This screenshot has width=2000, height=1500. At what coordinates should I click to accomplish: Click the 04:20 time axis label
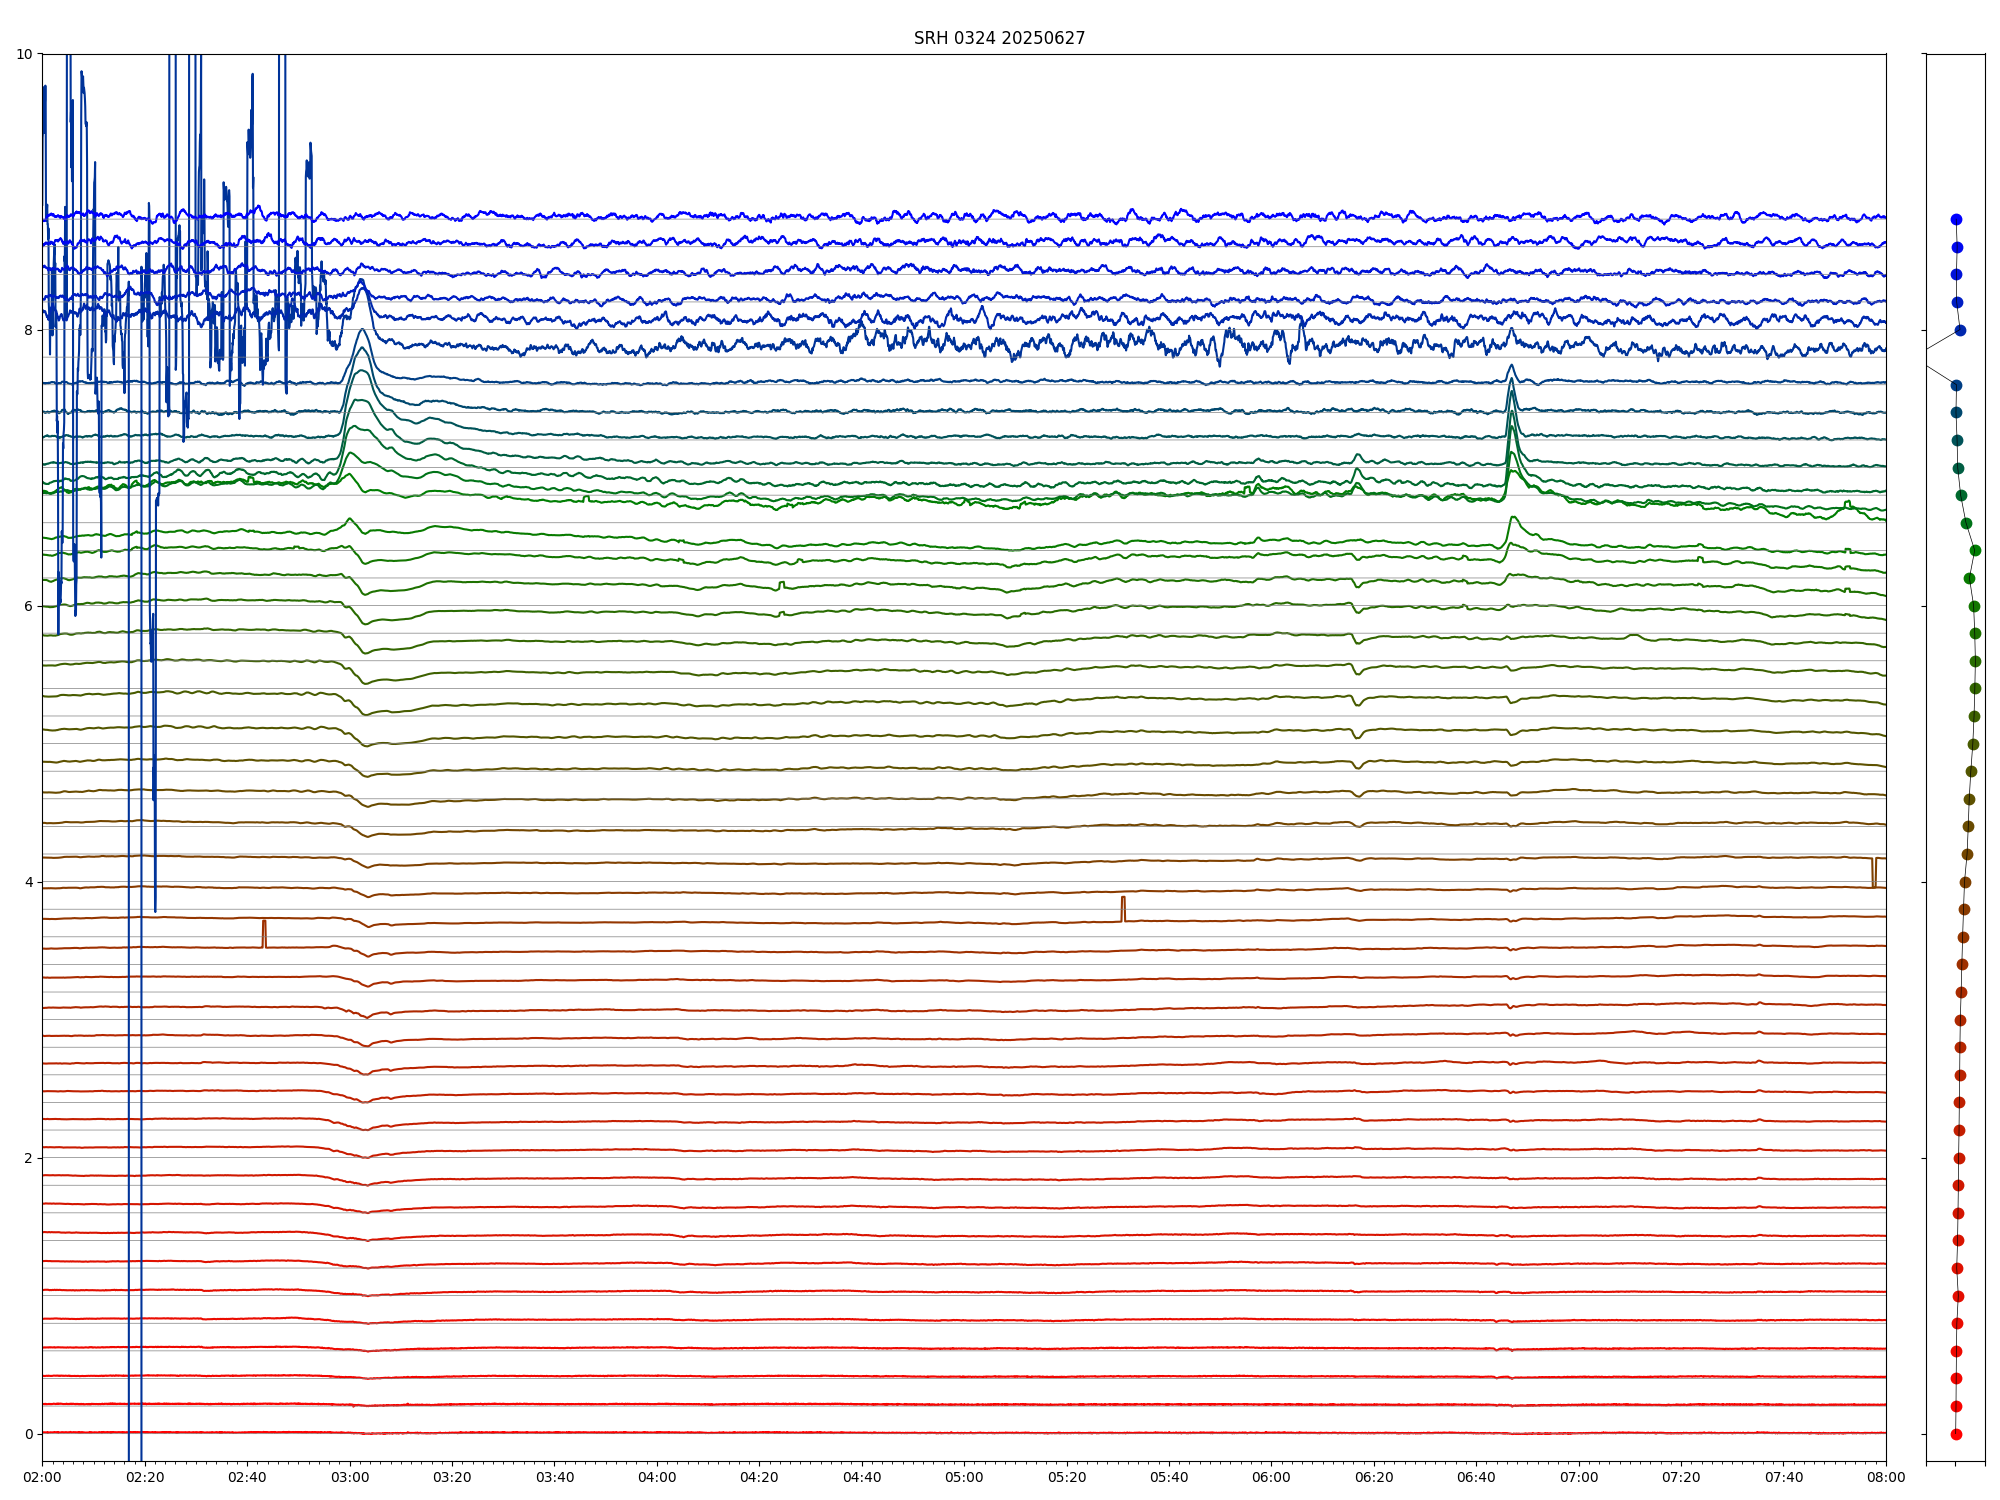[759, 1477]
